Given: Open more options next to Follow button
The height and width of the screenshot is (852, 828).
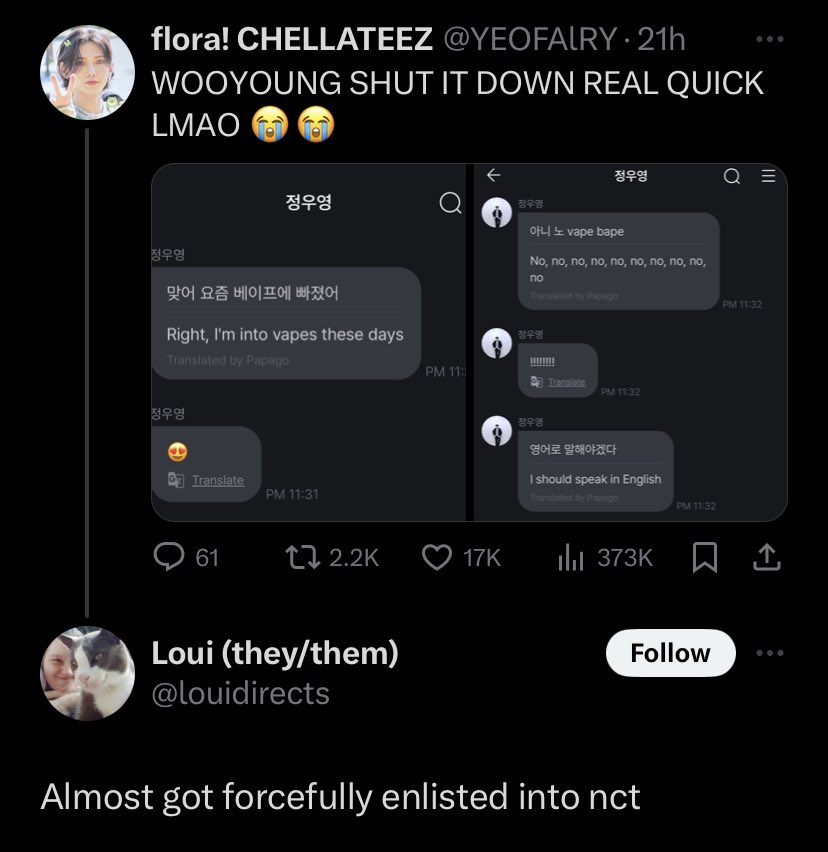Looking at the screenshot, I should 770,653.
